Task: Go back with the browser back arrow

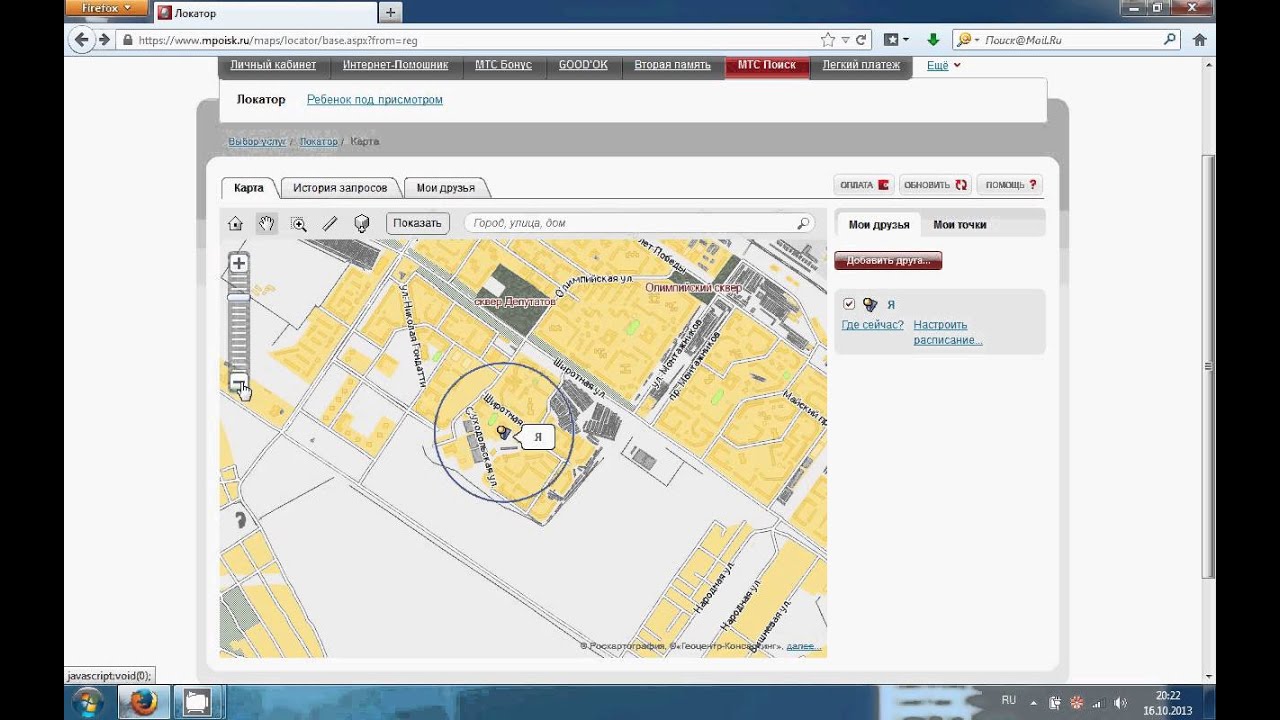Action: coord(81,40)
